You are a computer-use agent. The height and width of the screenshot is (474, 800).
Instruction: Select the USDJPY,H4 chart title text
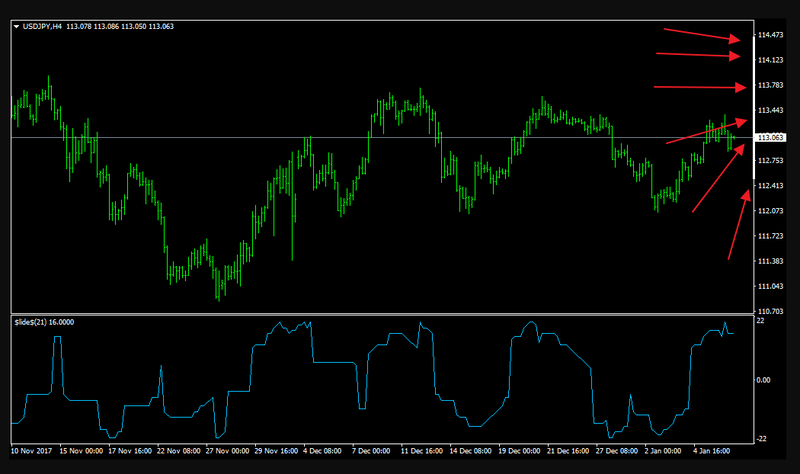pos(42,27)
